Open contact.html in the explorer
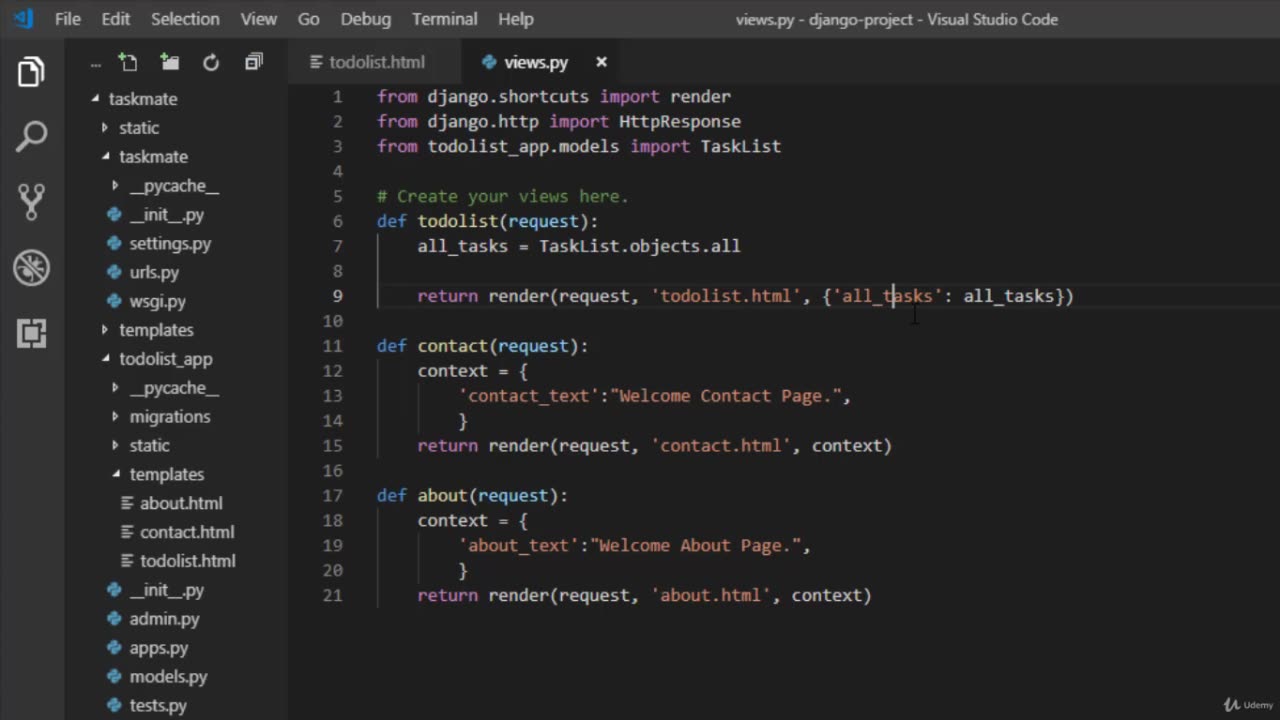1280x720 pixels. coord(187,532)
